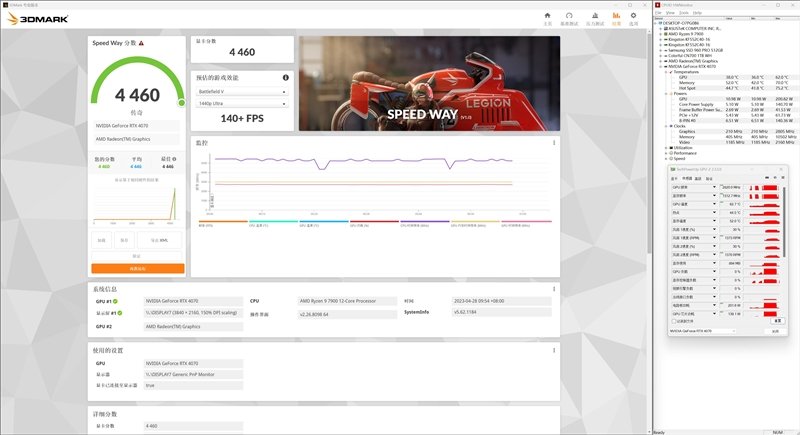Open the Options gear icon in 3DMark
Screen dimensions: 800x435
tap(633, 16)
